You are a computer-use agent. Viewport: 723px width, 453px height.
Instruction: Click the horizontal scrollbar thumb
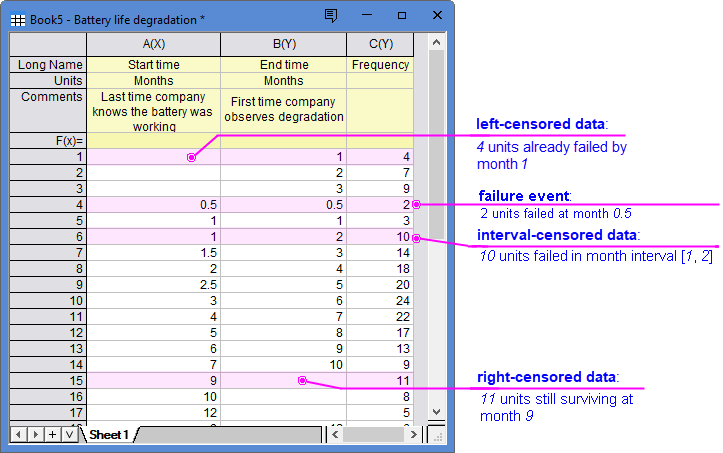374,435
